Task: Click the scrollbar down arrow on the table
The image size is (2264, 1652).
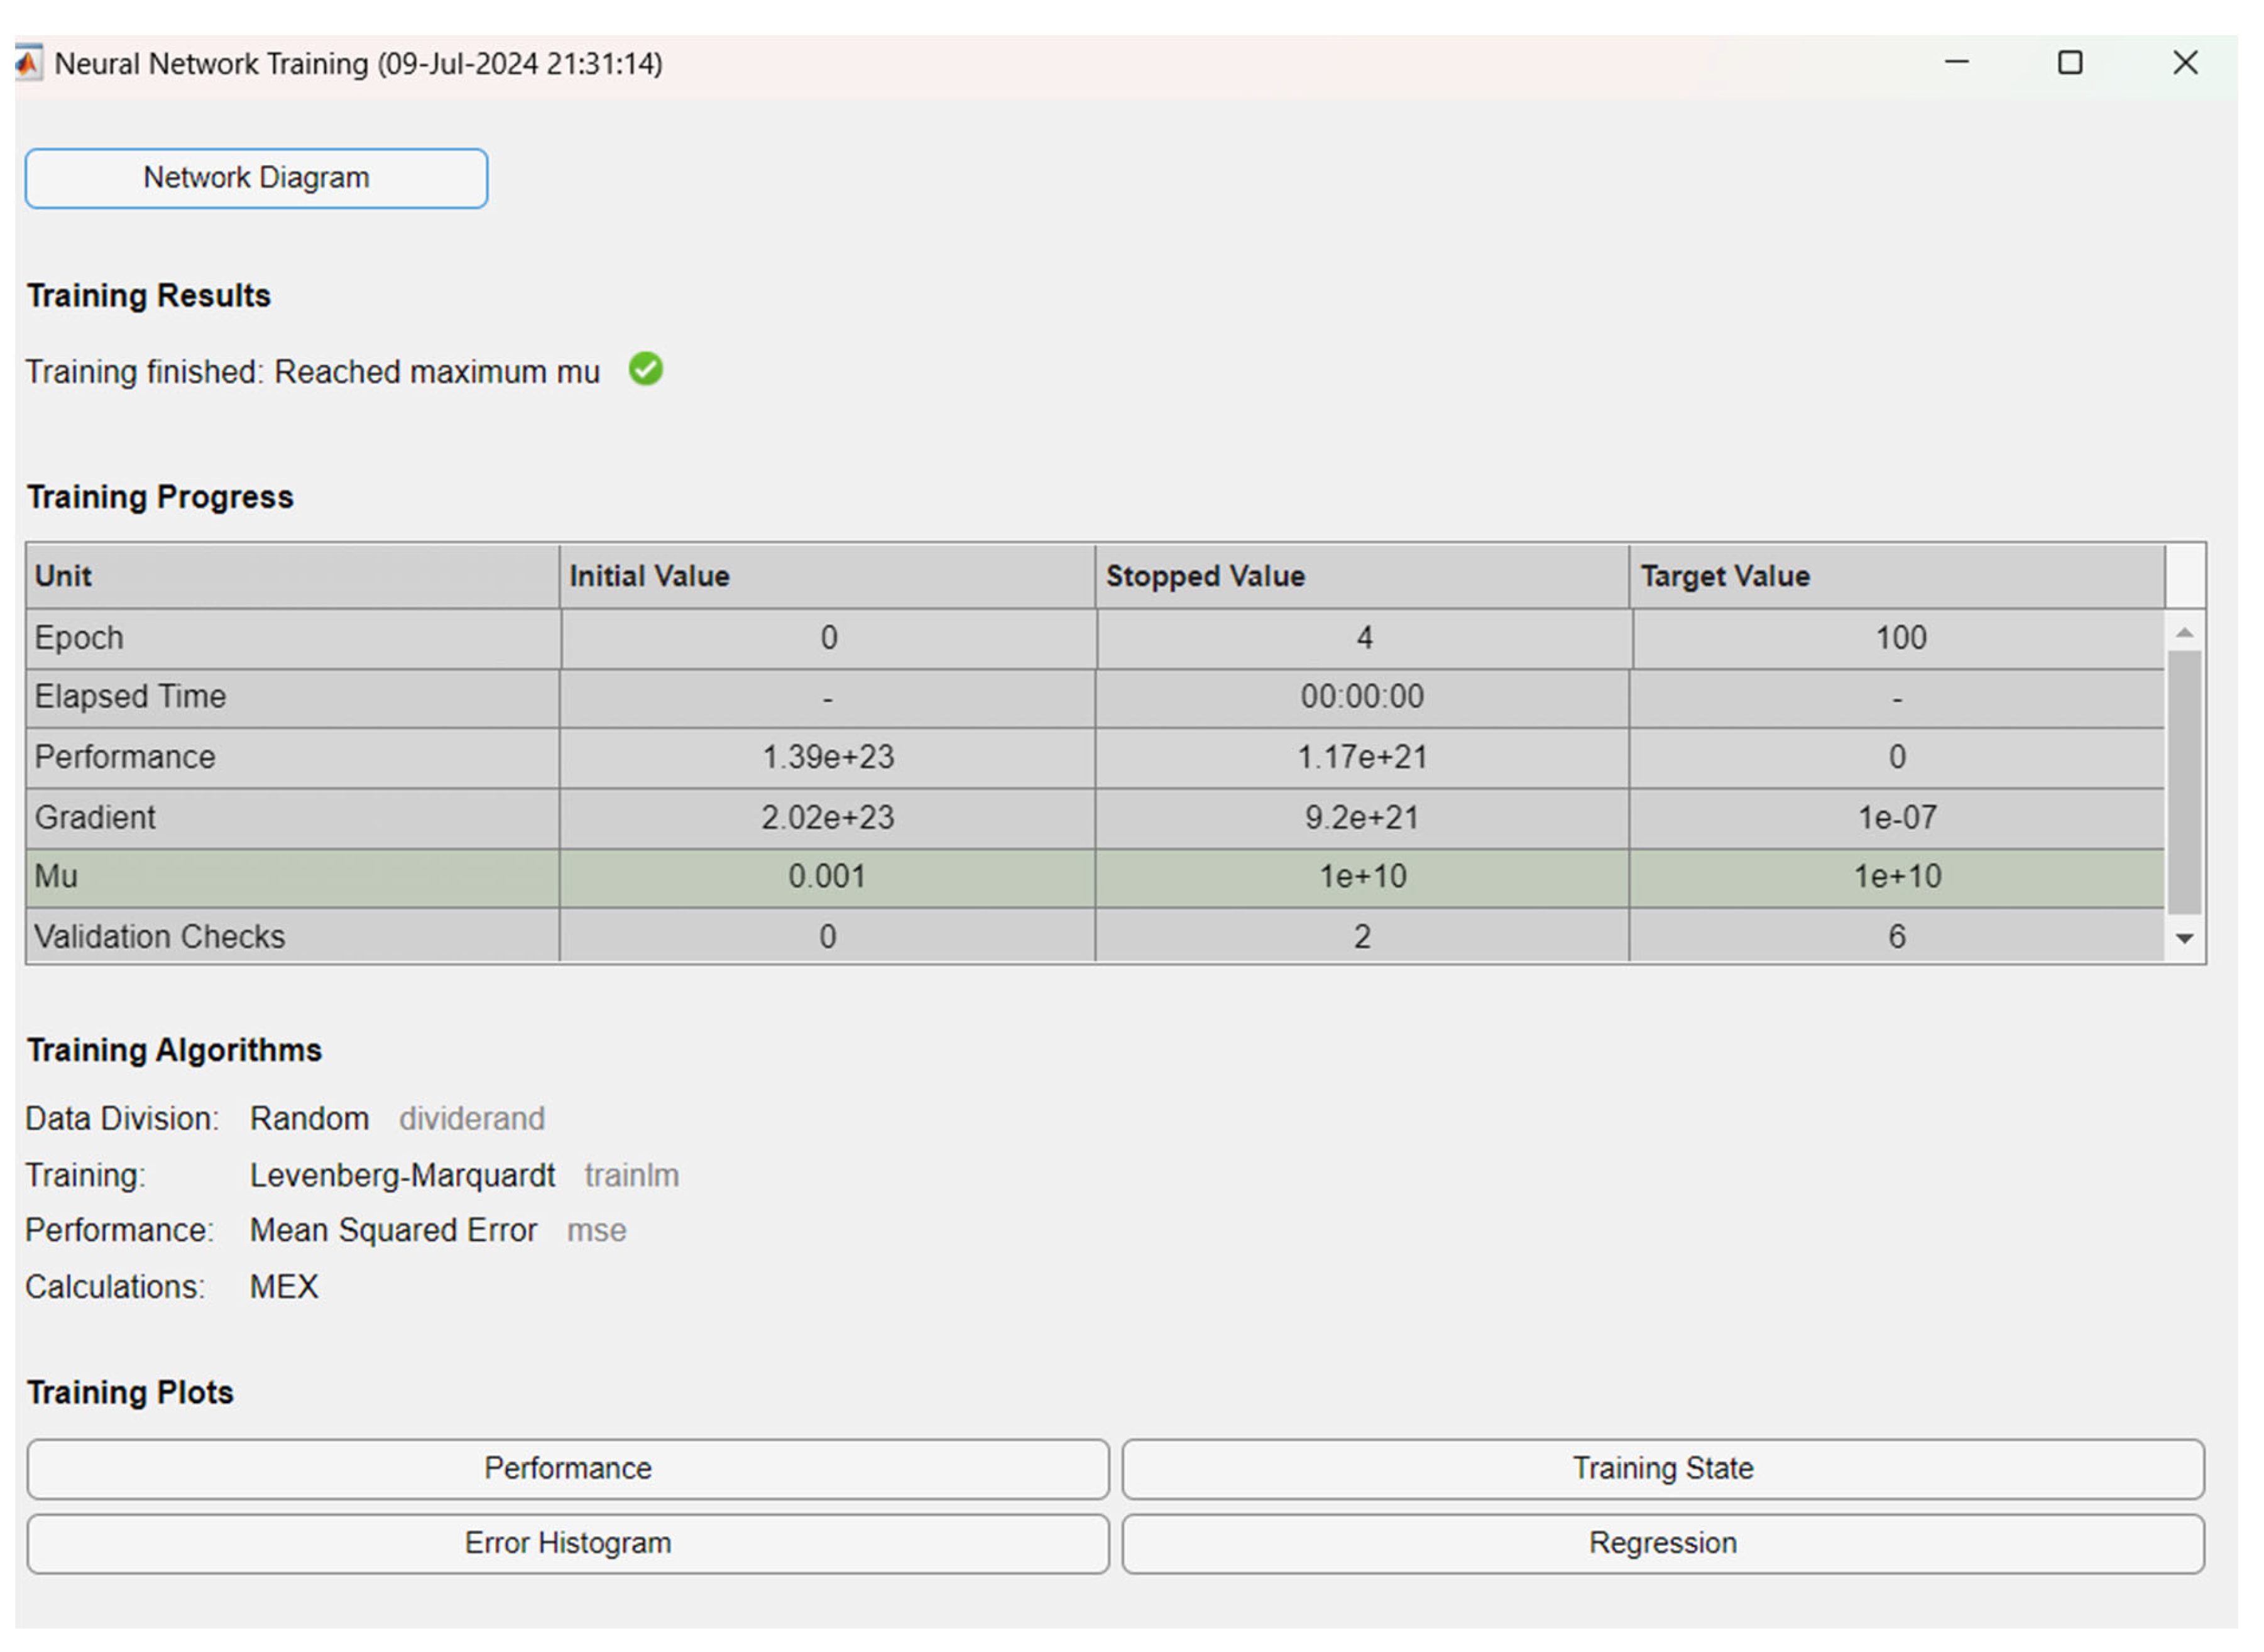Action: click(2185, 938)
